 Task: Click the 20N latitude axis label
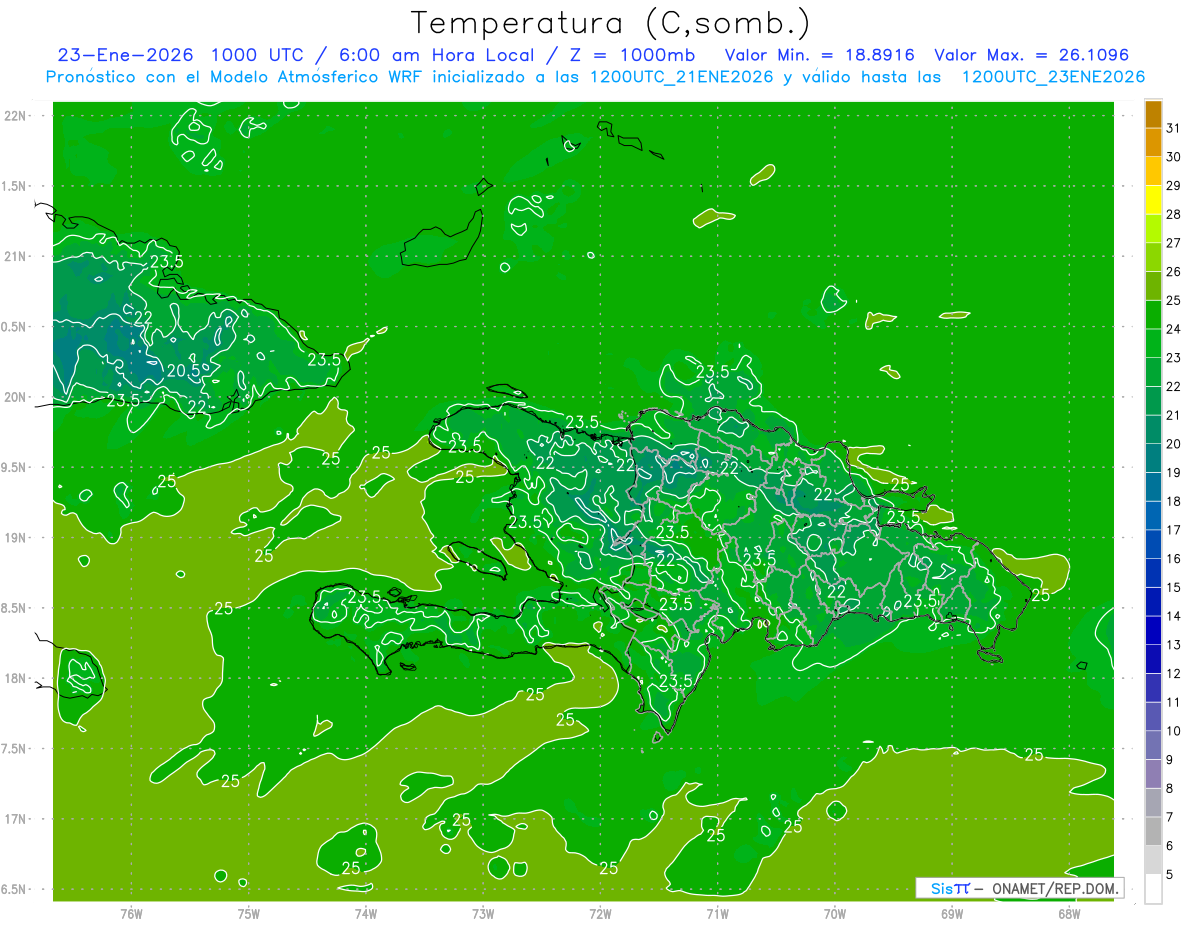[15, 397]
